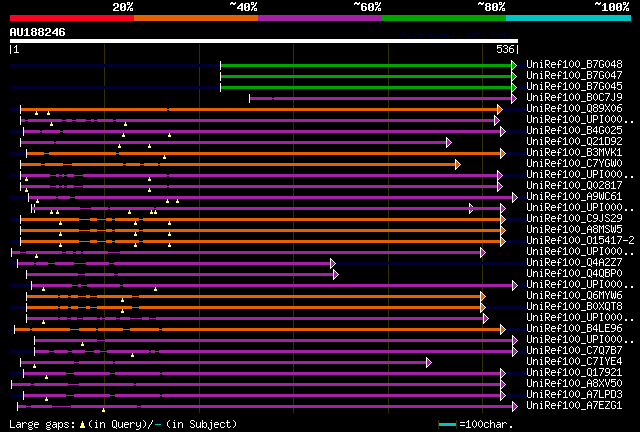Click the UniRef100_C7YGW0 label

pyautogui.click(x=574, y=164)
